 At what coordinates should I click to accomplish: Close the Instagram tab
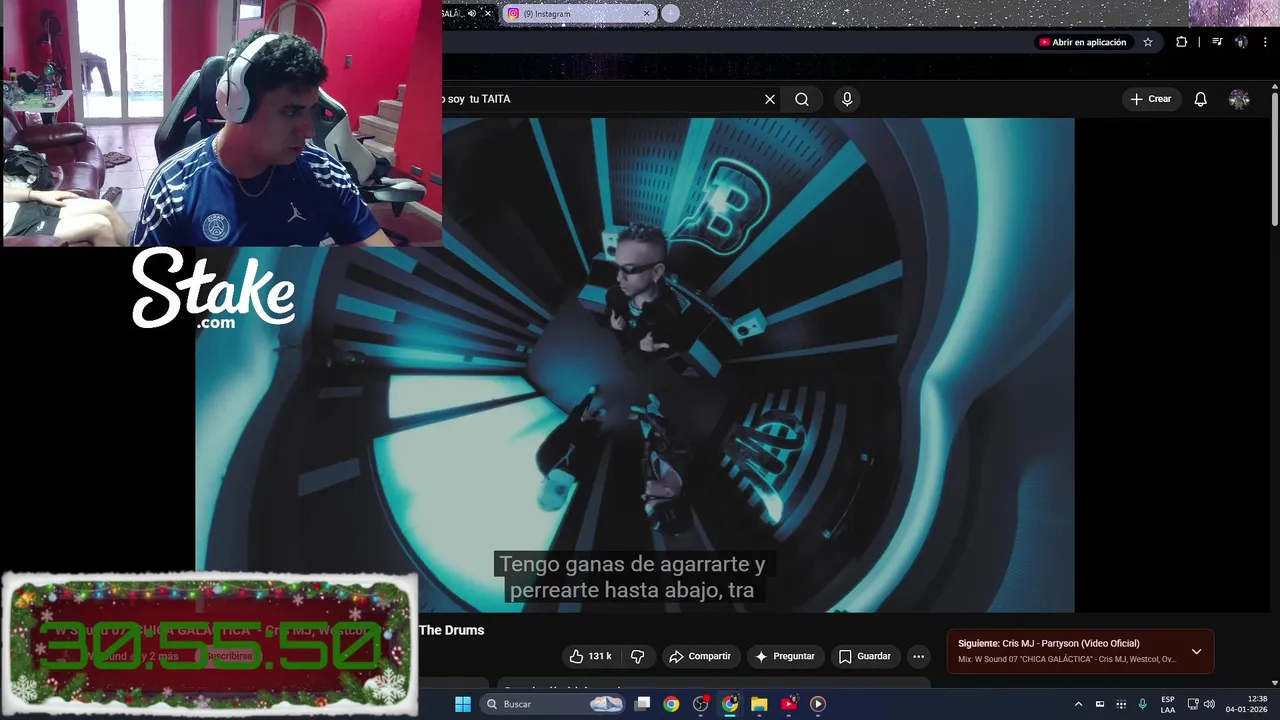(x=647, y=13)
